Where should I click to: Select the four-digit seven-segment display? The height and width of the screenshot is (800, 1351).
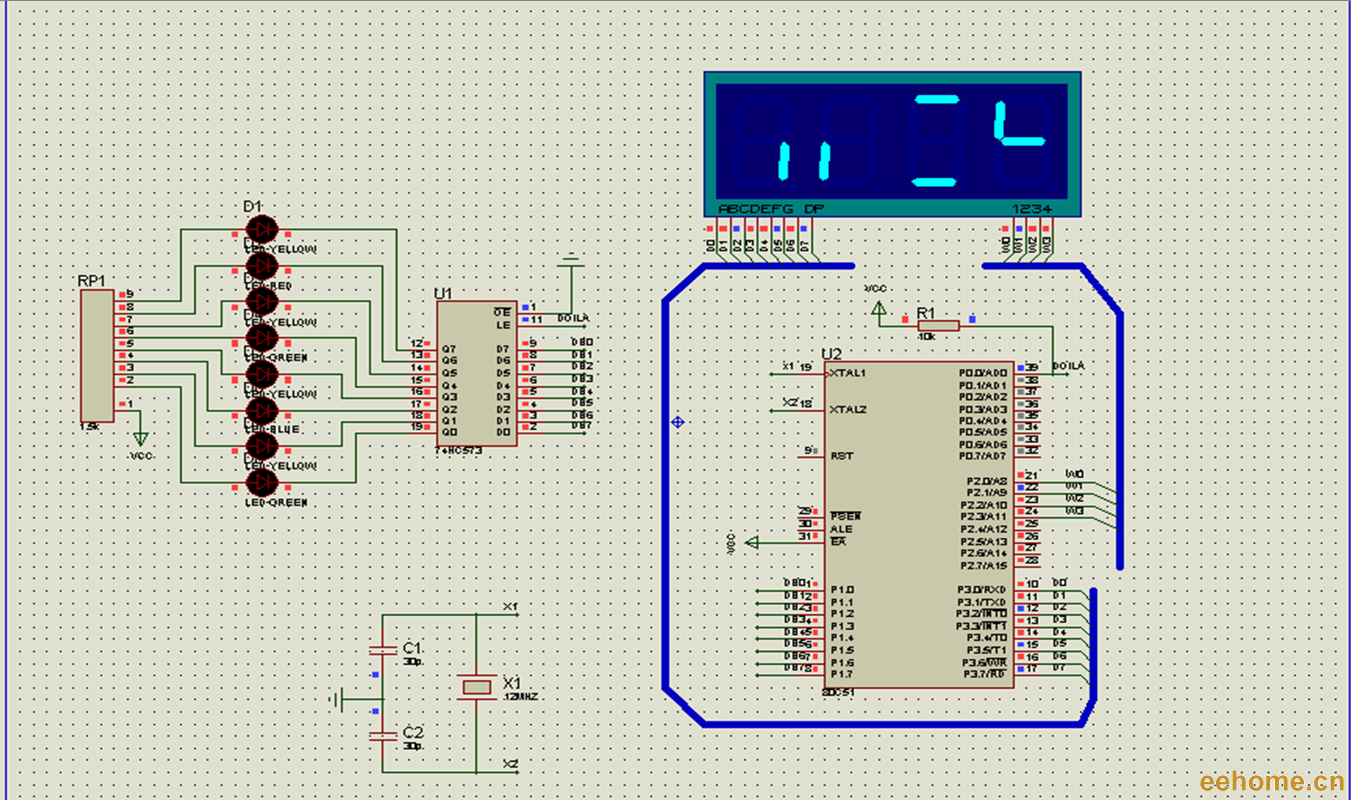892,144
